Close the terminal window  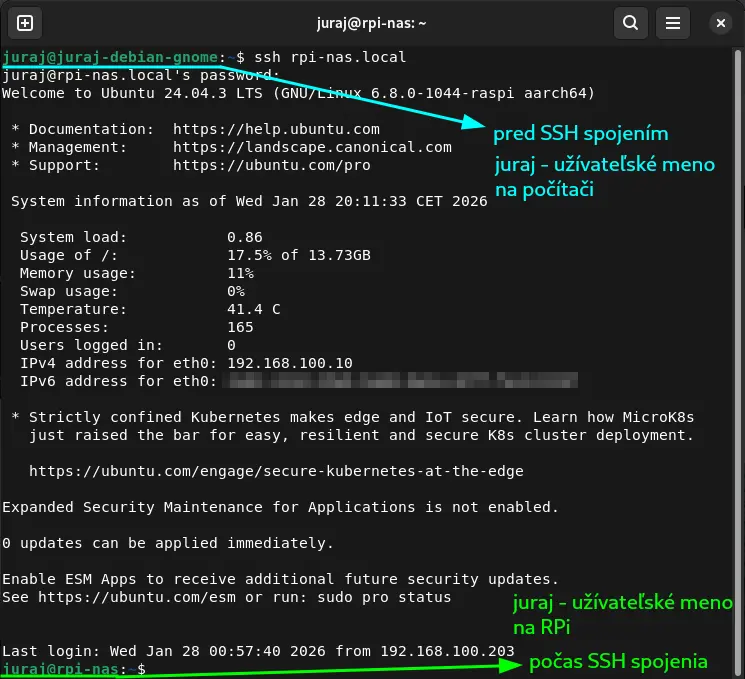pyautogui.click(x=719, y=22)
